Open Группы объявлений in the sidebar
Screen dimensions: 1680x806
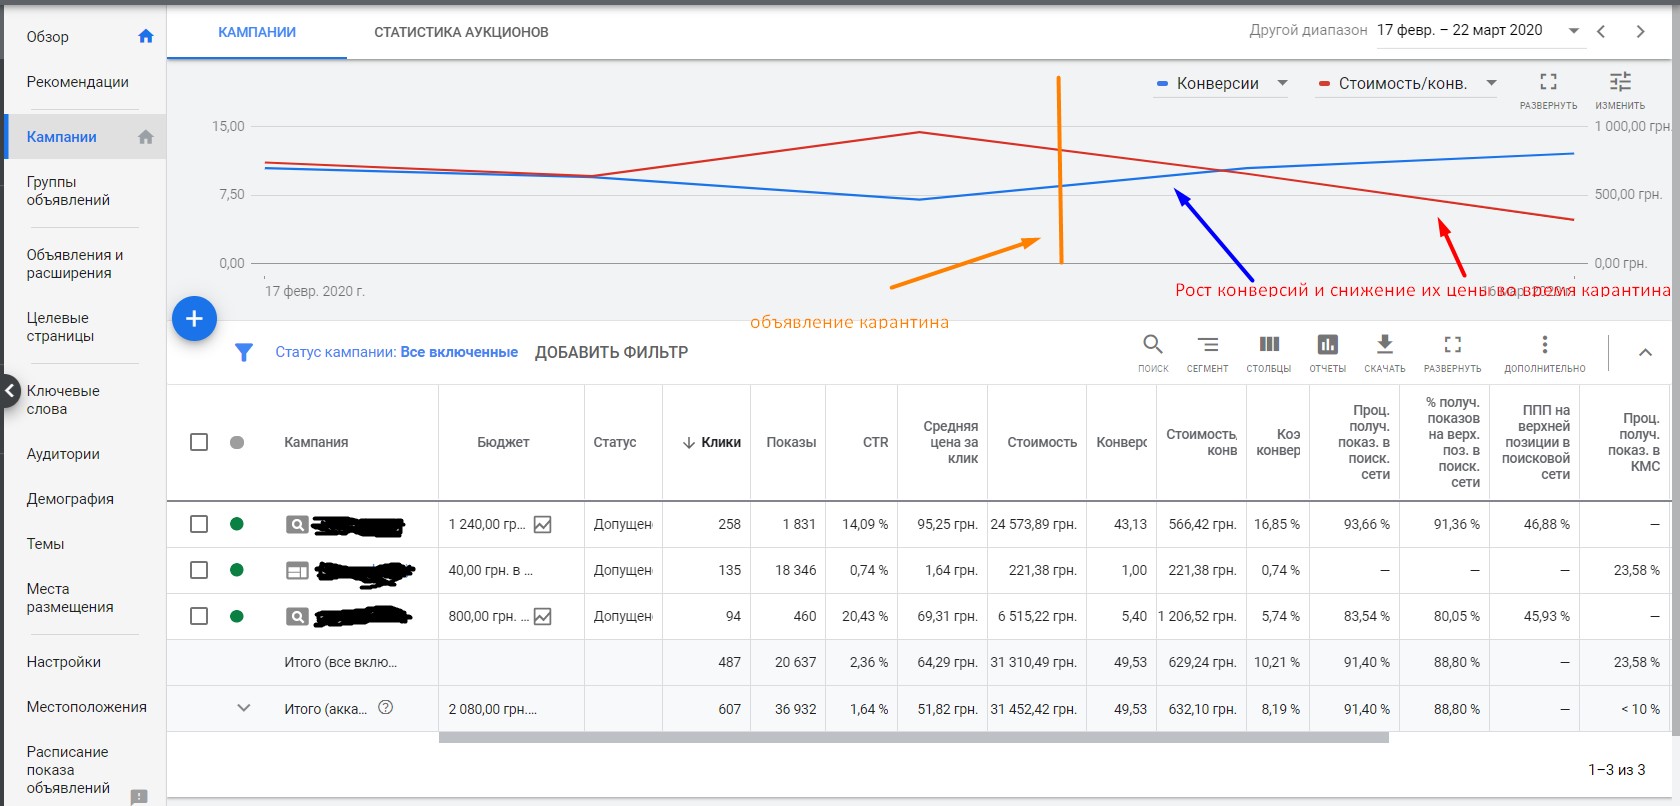(x=68, y=191)
